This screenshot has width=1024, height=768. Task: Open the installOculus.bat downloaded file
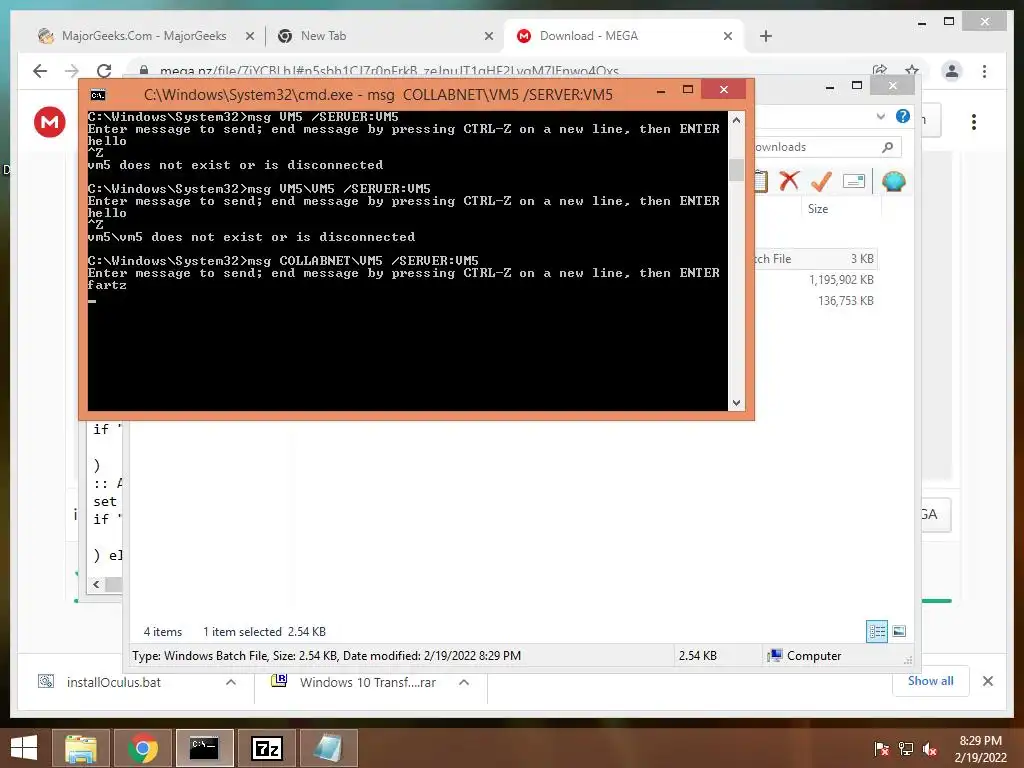(114, 682)
